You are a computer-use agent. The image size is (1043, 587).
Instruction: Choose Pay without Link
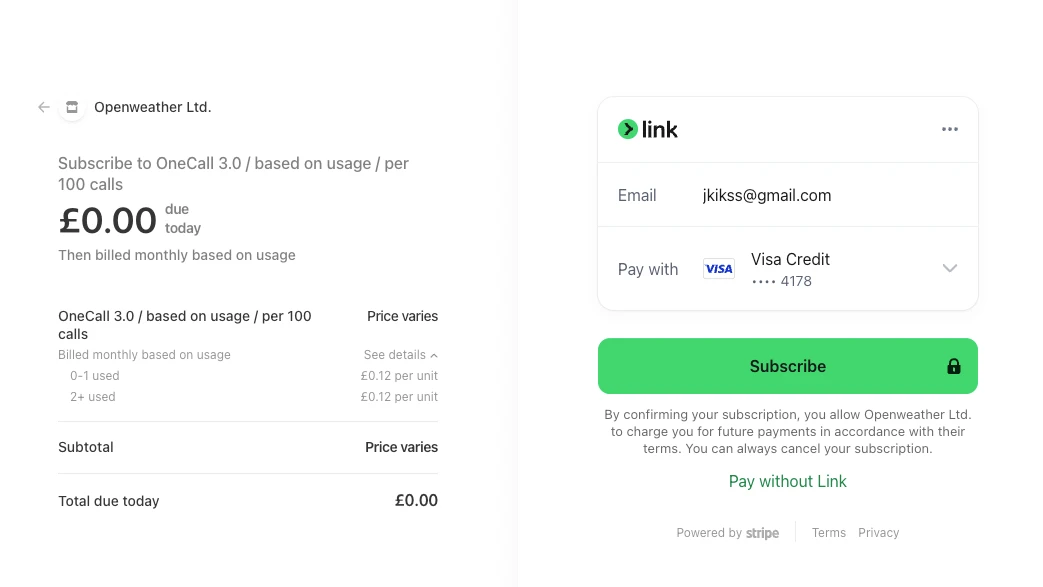click(787, 481)
